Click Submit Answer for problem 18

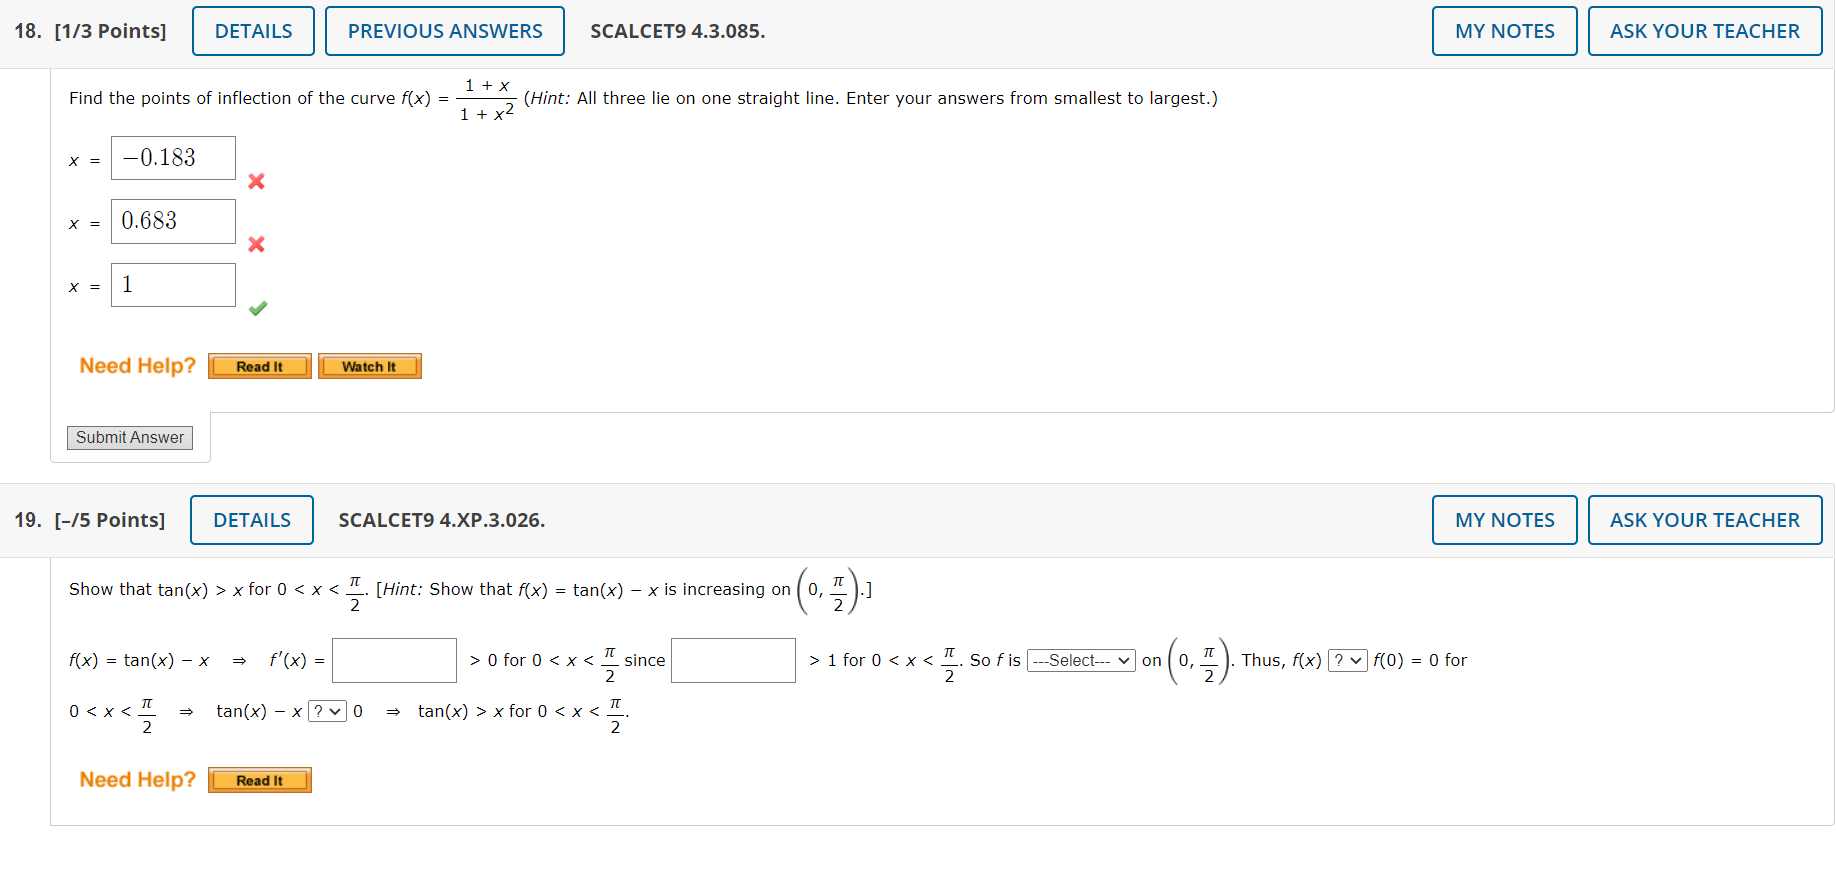129,437
